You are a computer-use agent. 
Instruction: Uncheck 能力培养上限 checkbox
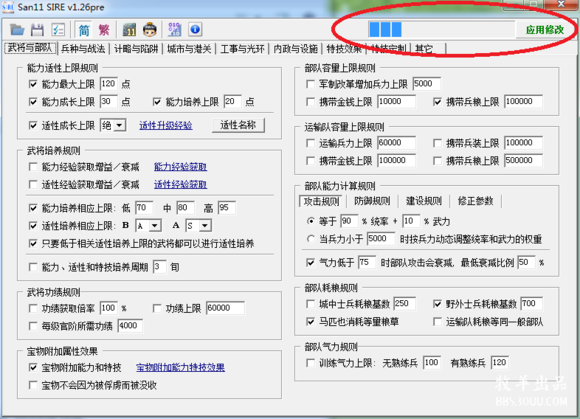pos(157,102)
